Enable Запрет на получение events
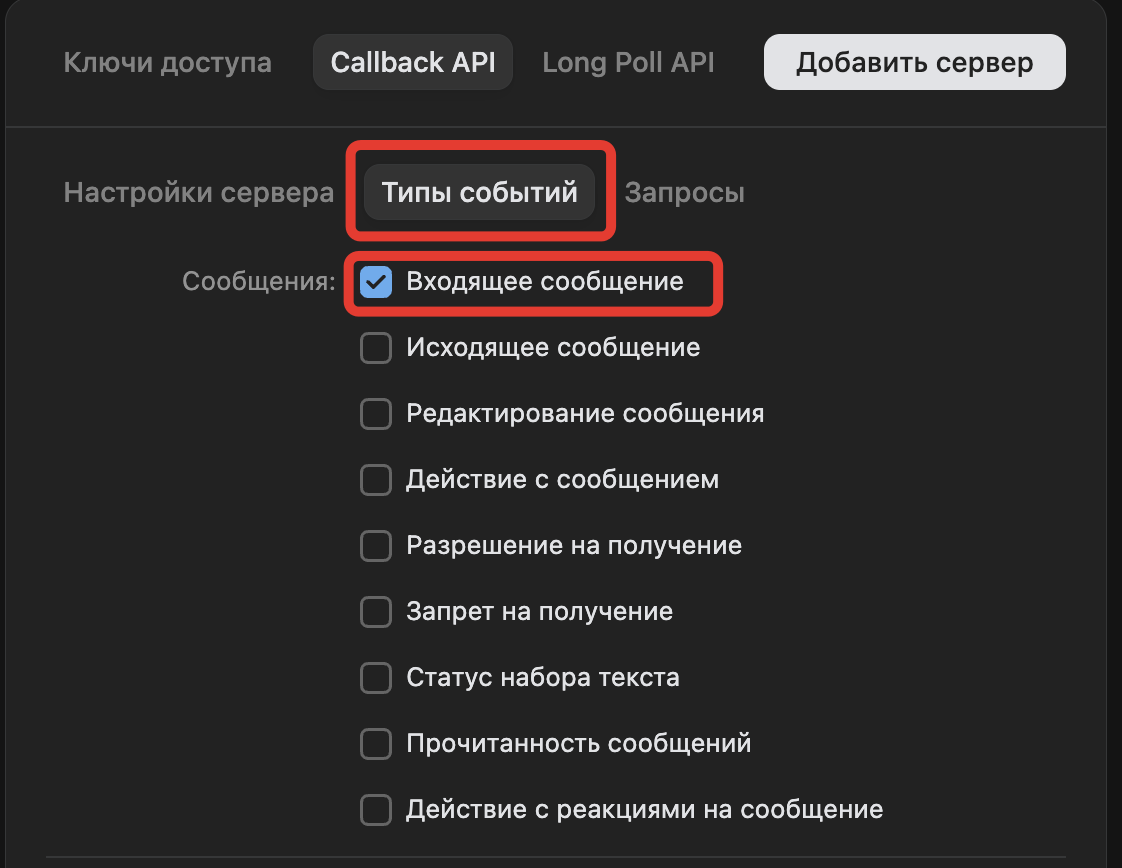Viewport: 1122px width, 868px height. click(x=375, y=611)
